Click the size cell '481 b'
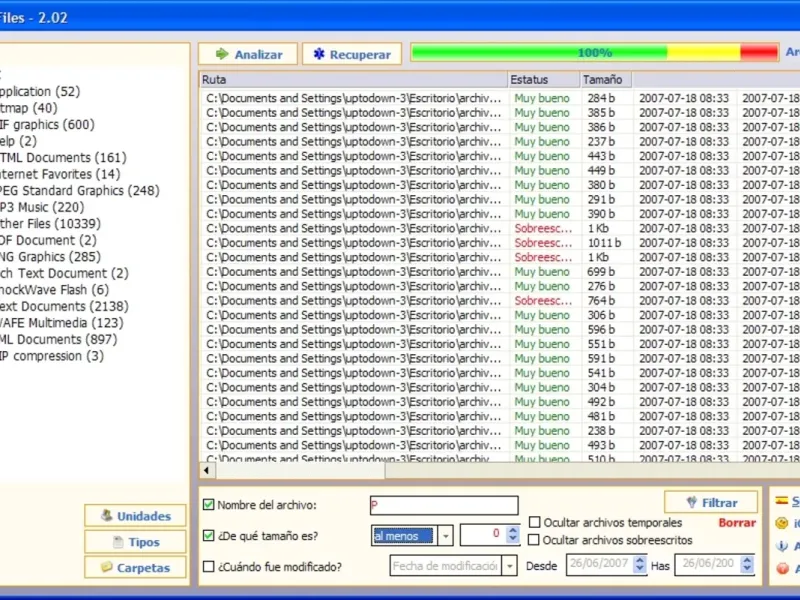 pyautogui.click(x=601, y=416)
